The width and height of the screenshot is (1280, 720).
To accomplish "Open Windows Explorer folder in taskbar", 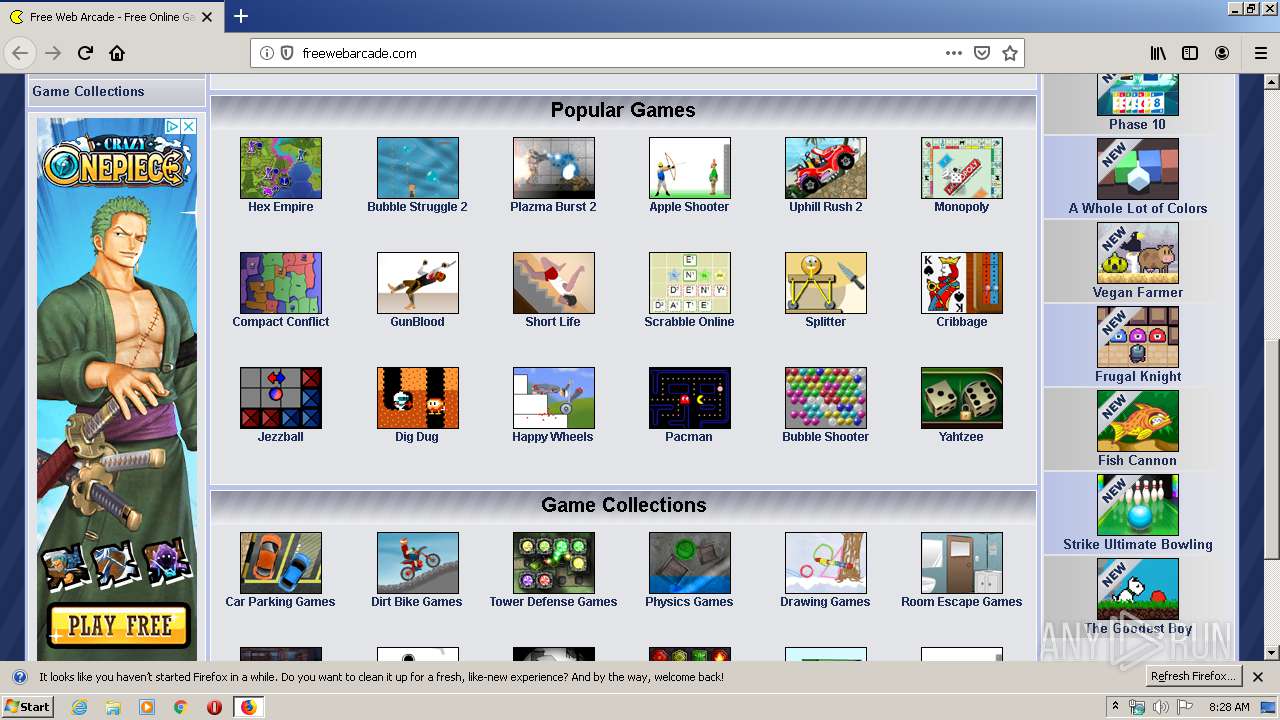I will pyautogui.click(x=113, y=707).
